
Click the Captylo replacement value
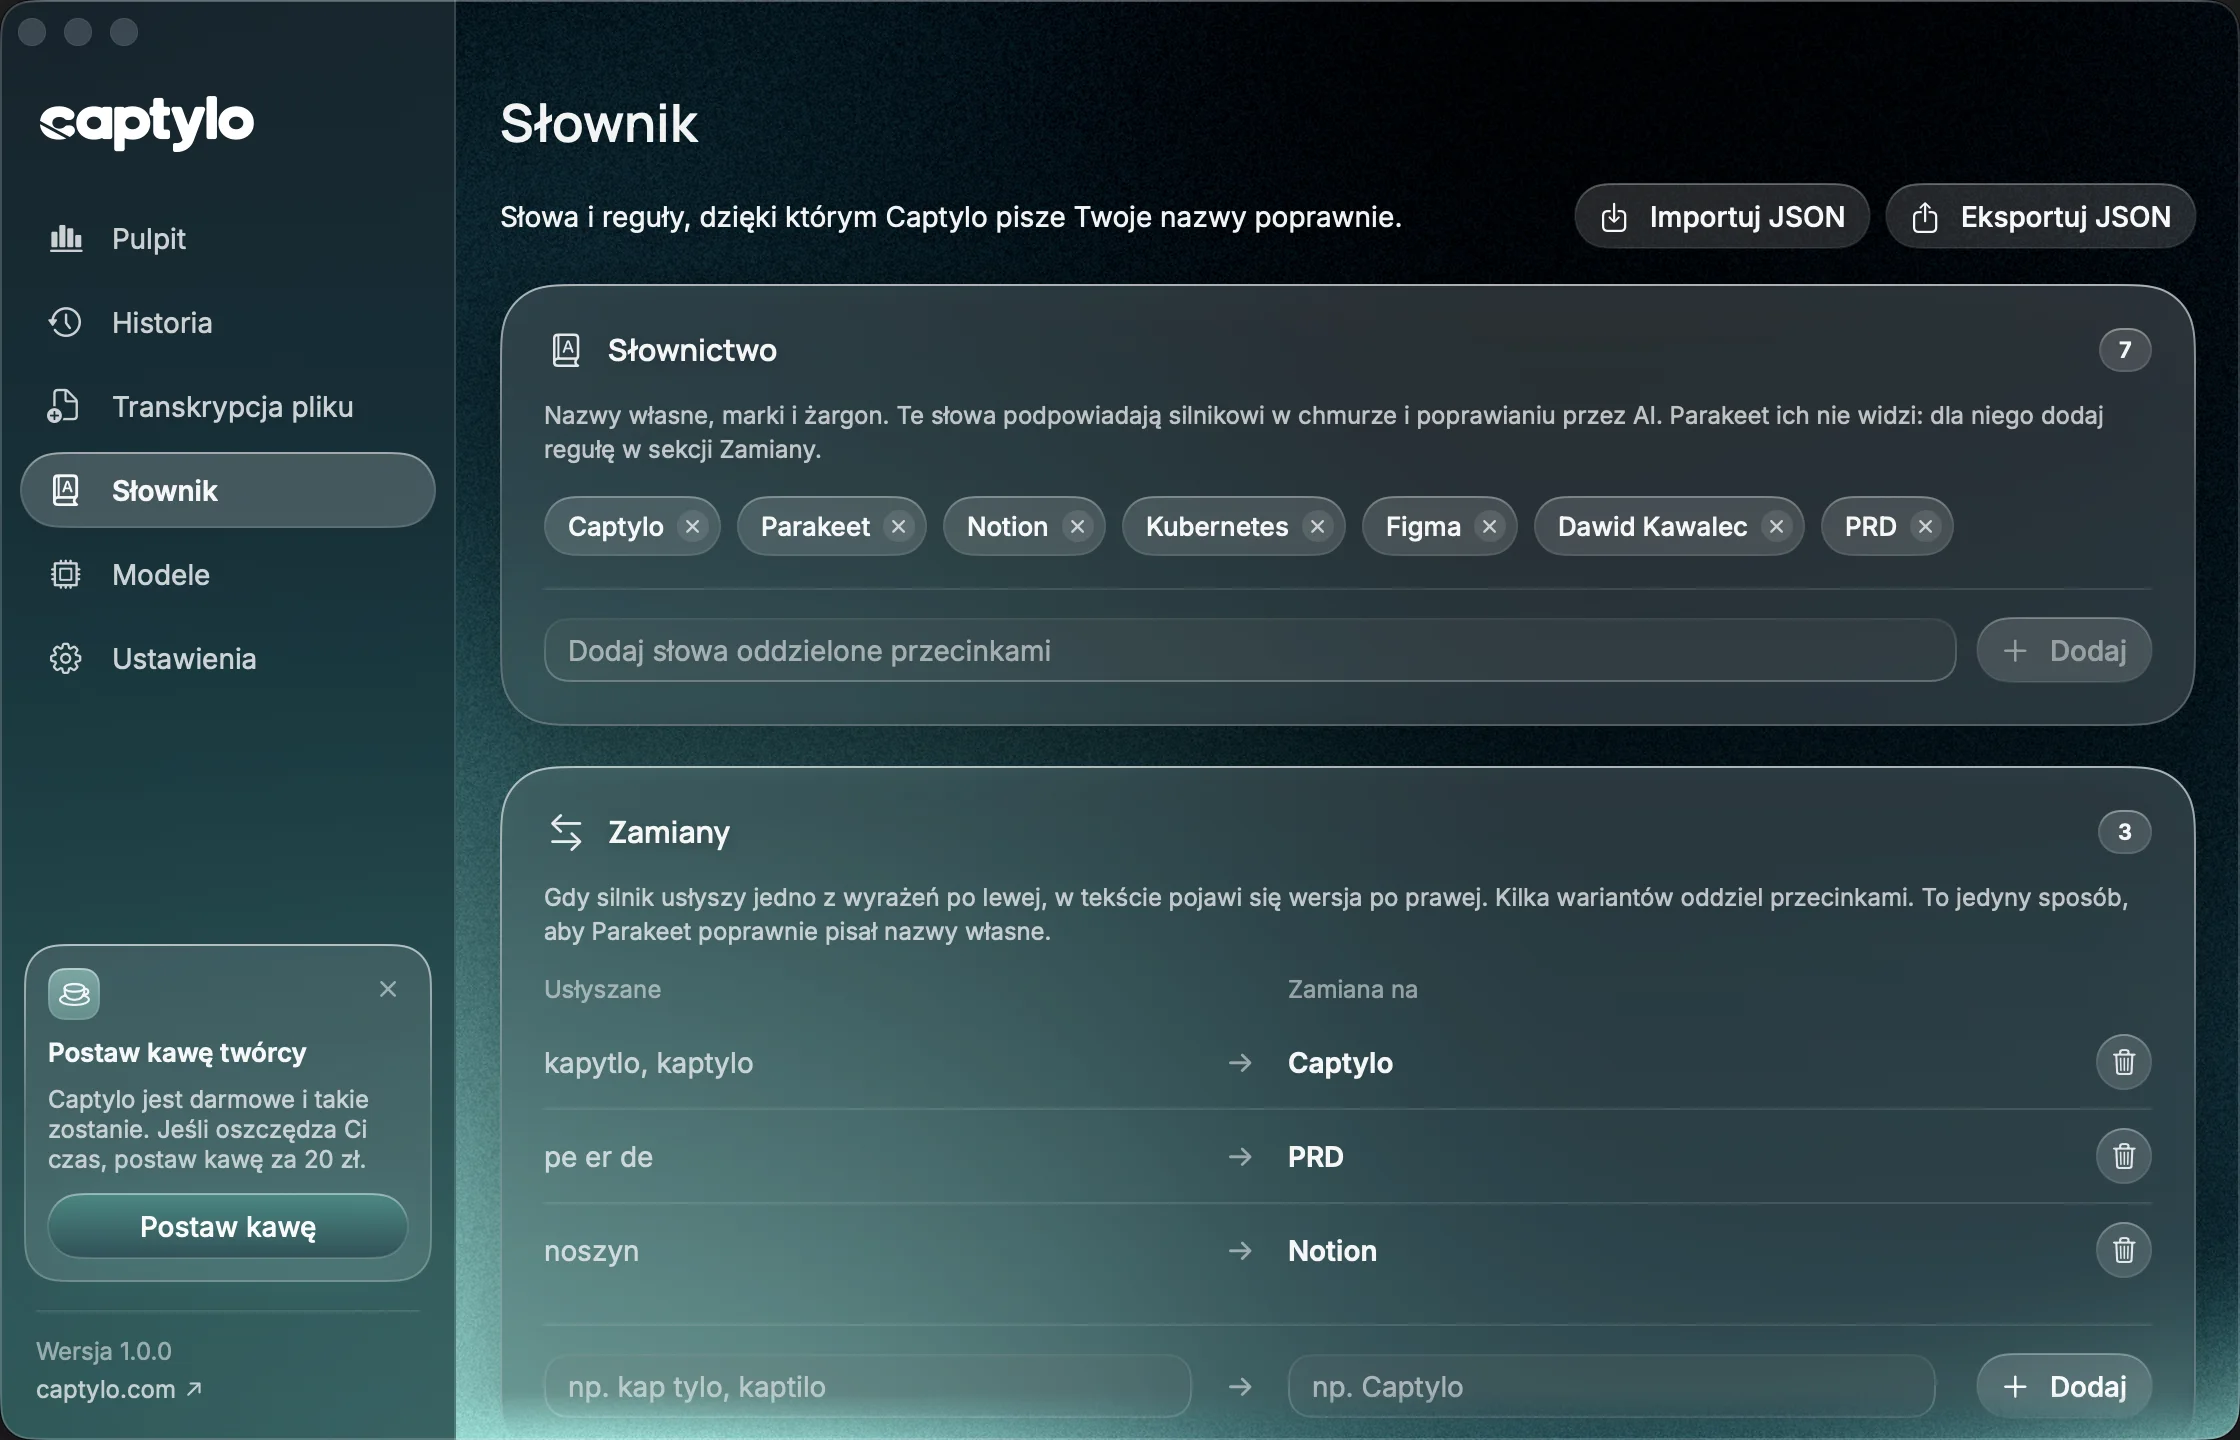[1340, 1063]
